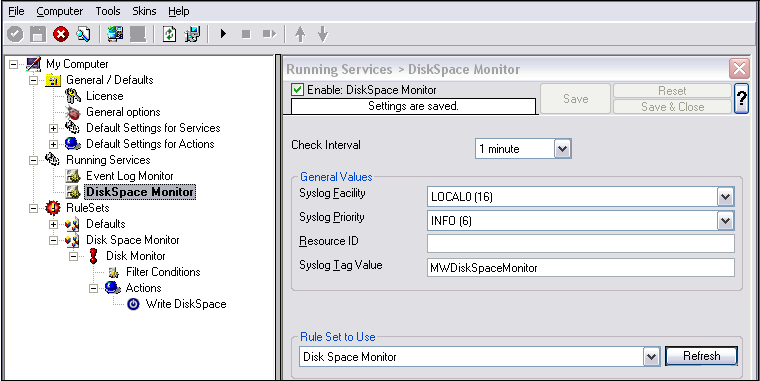The height and width of the screenshot is (381, 760).
Task: Collapse the Running Services node
Action: tap(33, 160)
